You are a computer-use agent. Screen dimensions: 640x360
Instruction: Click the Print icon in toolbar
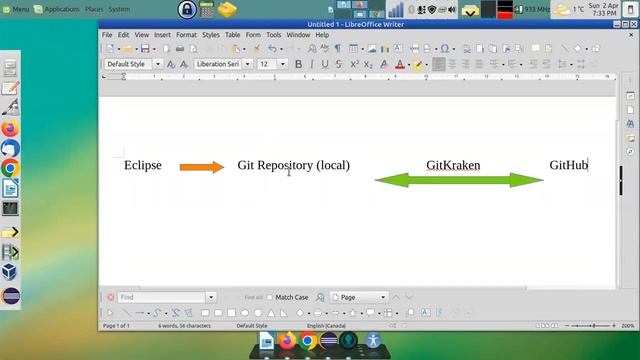[180, 49]
